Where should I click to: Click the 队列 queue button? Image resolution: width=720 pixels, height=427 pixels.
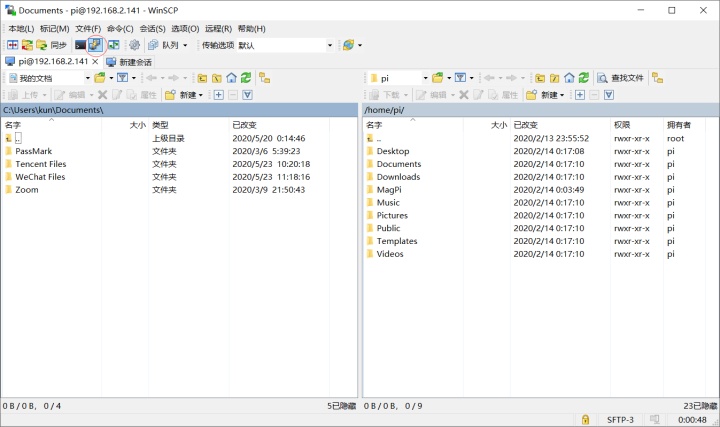(163, 45)
